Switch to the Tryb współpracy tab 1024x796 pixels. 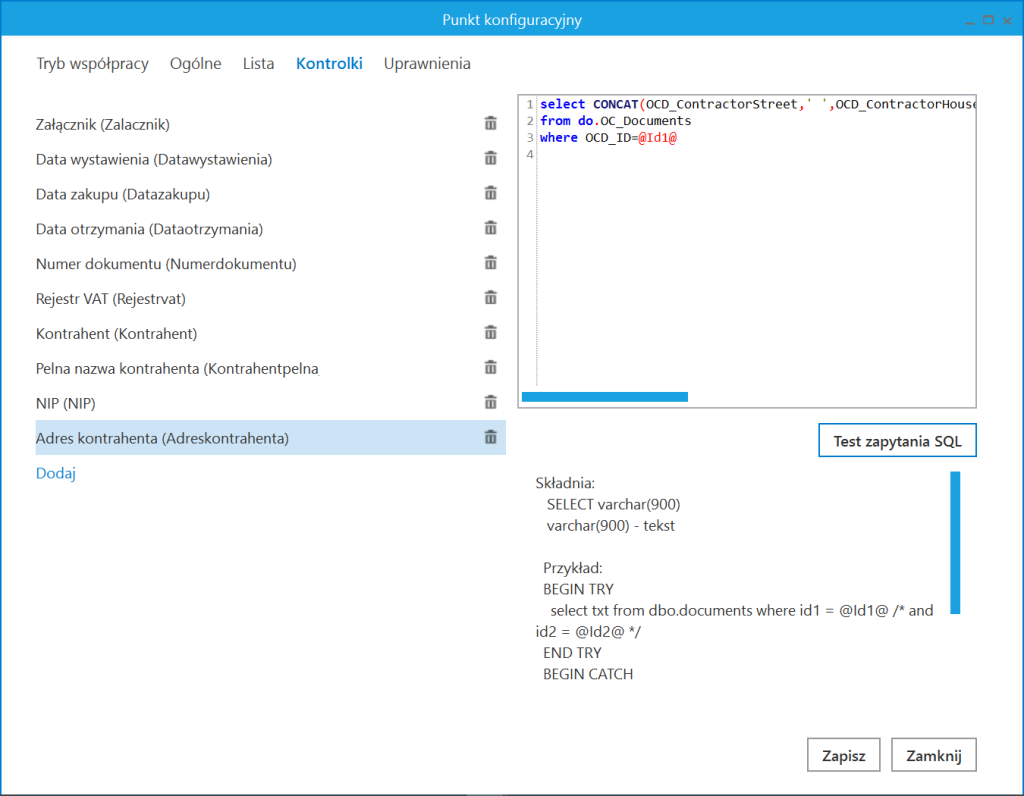click(92, 63)
